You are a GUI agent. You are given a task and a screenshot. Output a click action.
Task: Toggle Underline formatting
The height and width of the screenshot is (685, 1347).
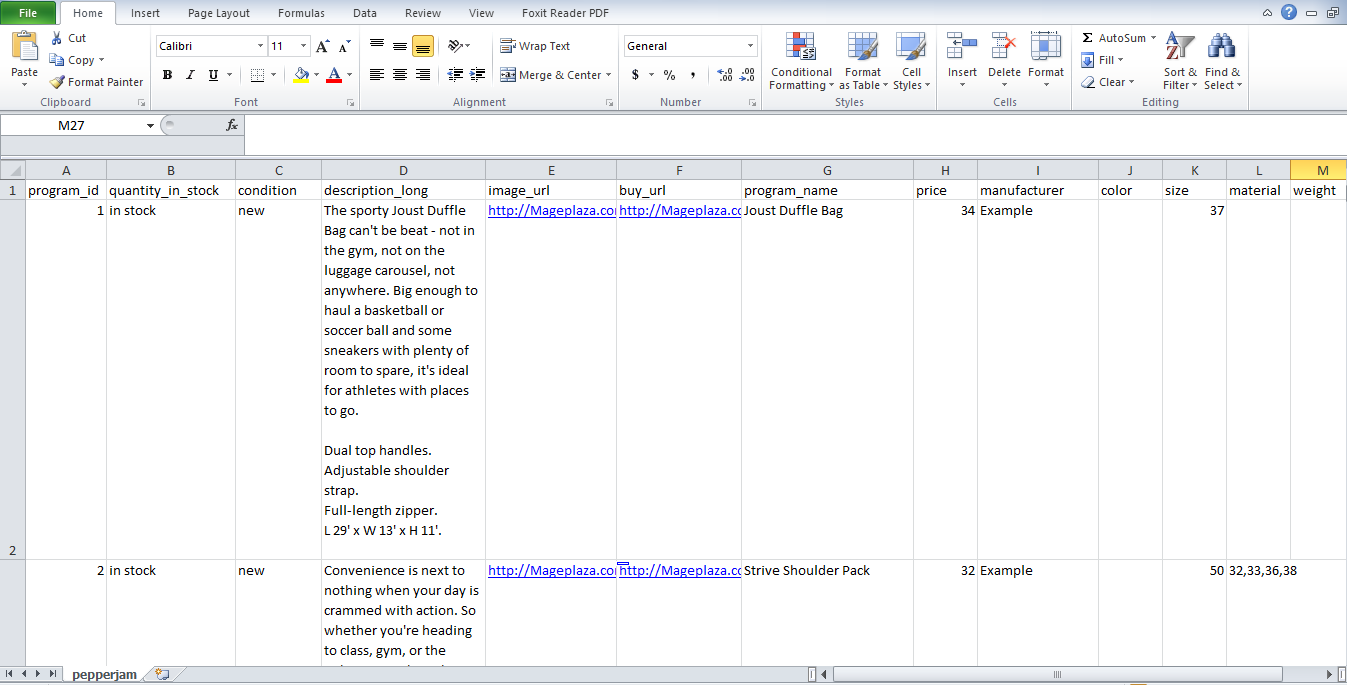coord(213,75)
